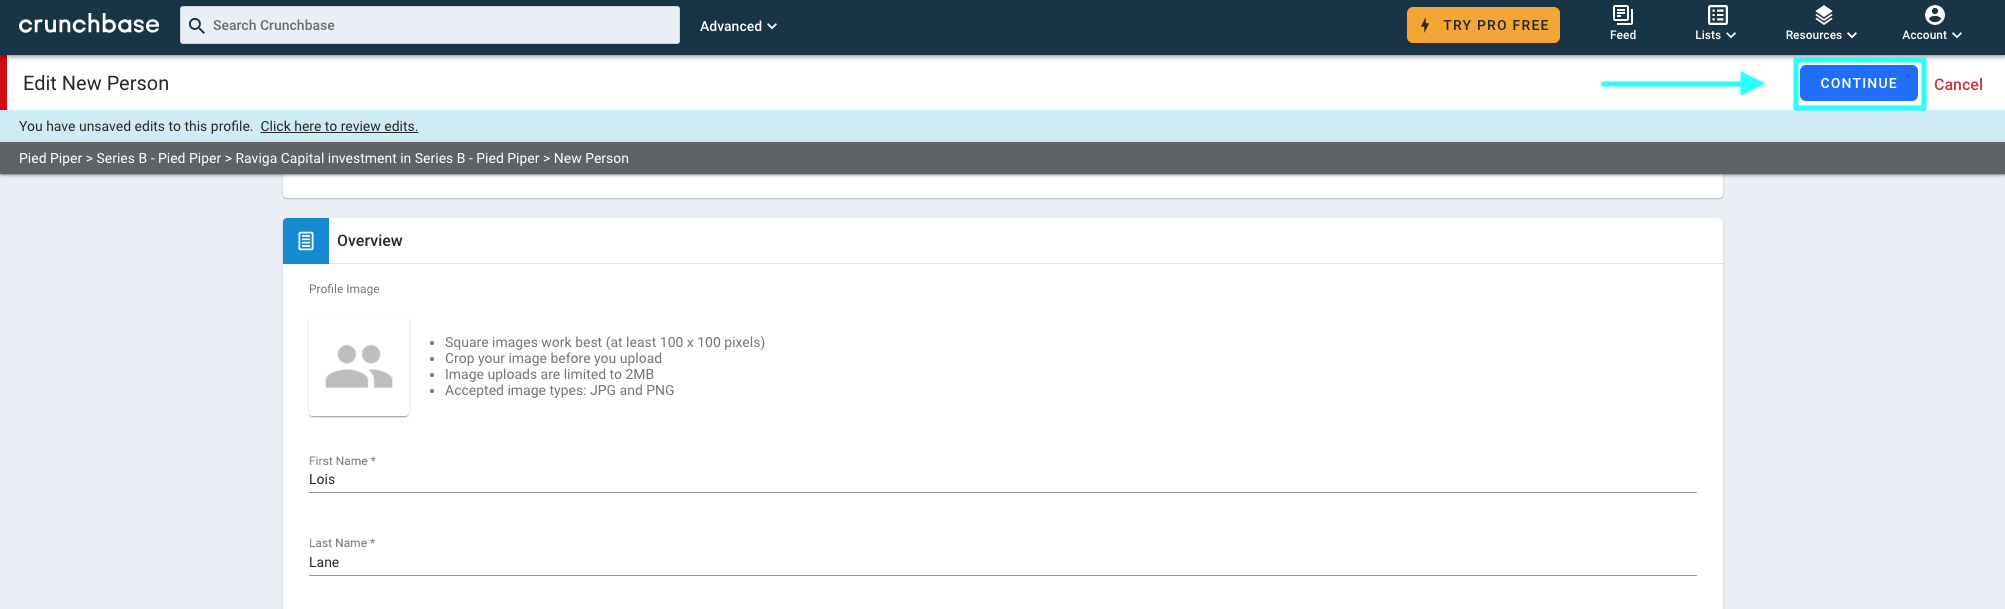Click the Edit New Person title
This screenshot has height=609, width=2005.
[96, 83]
